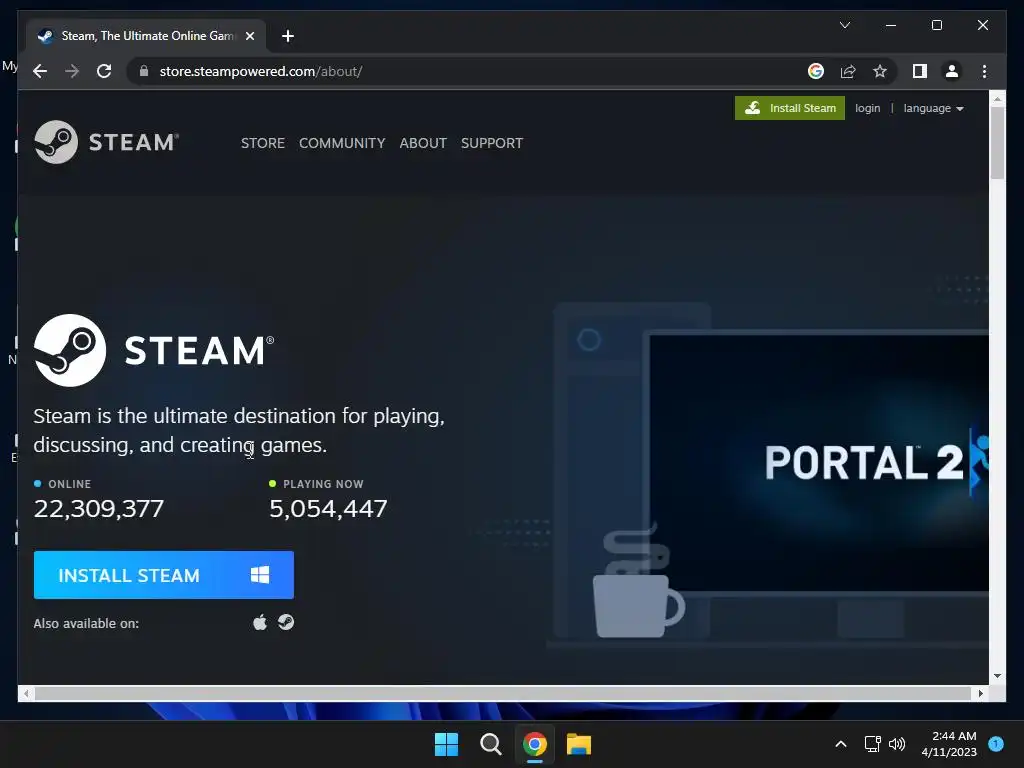Open the SUPPORT menu item
The height and width of the screenshot is (768, 1024).
[x=492, y=143]
